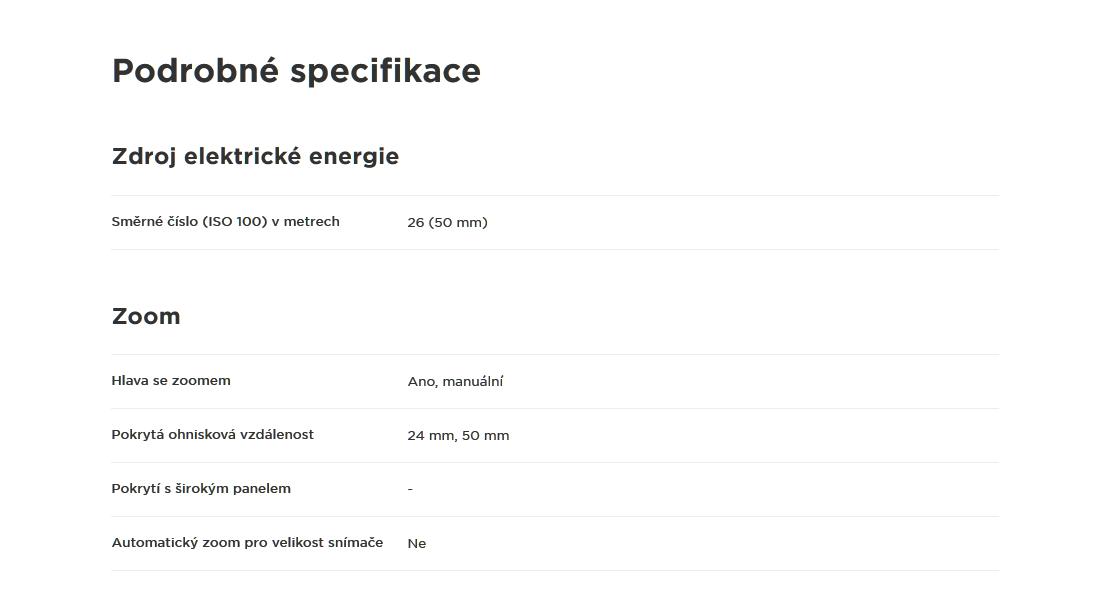Click the Pokrytá ohnisková vzdálenost label

(213, 434)
